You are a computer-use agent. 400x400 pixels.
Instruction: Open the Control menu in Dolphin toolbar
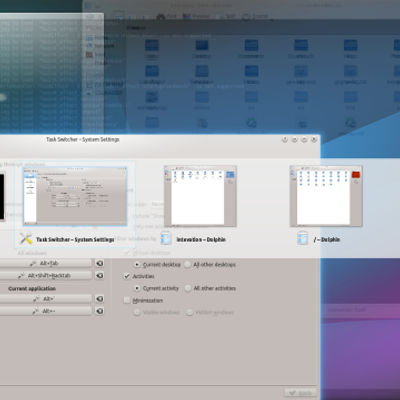point(255,16)
